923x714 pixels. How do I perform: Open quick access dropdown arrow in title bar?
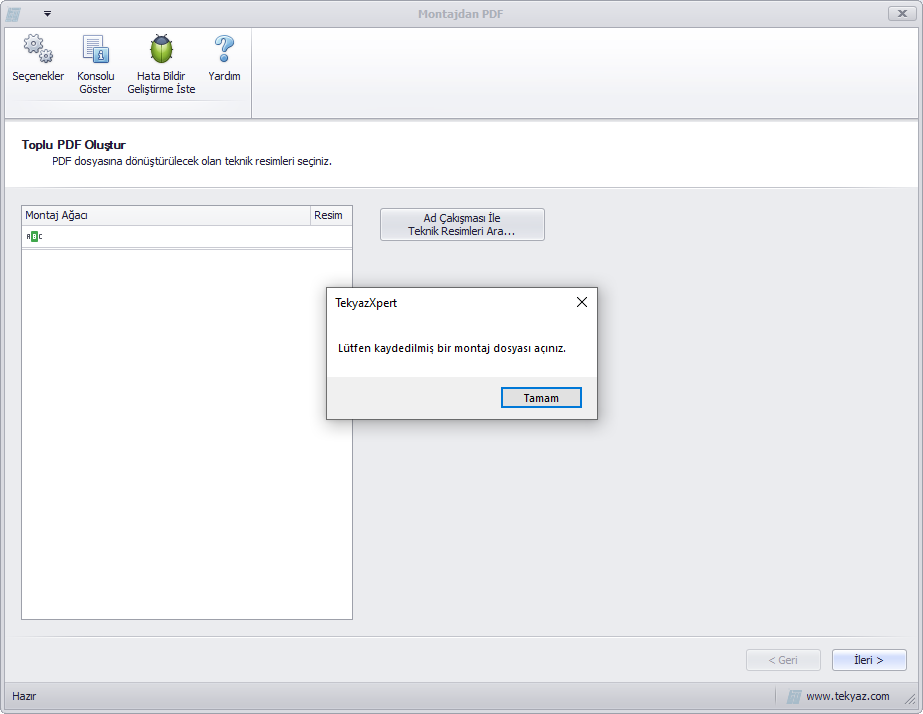click(48, 14)
